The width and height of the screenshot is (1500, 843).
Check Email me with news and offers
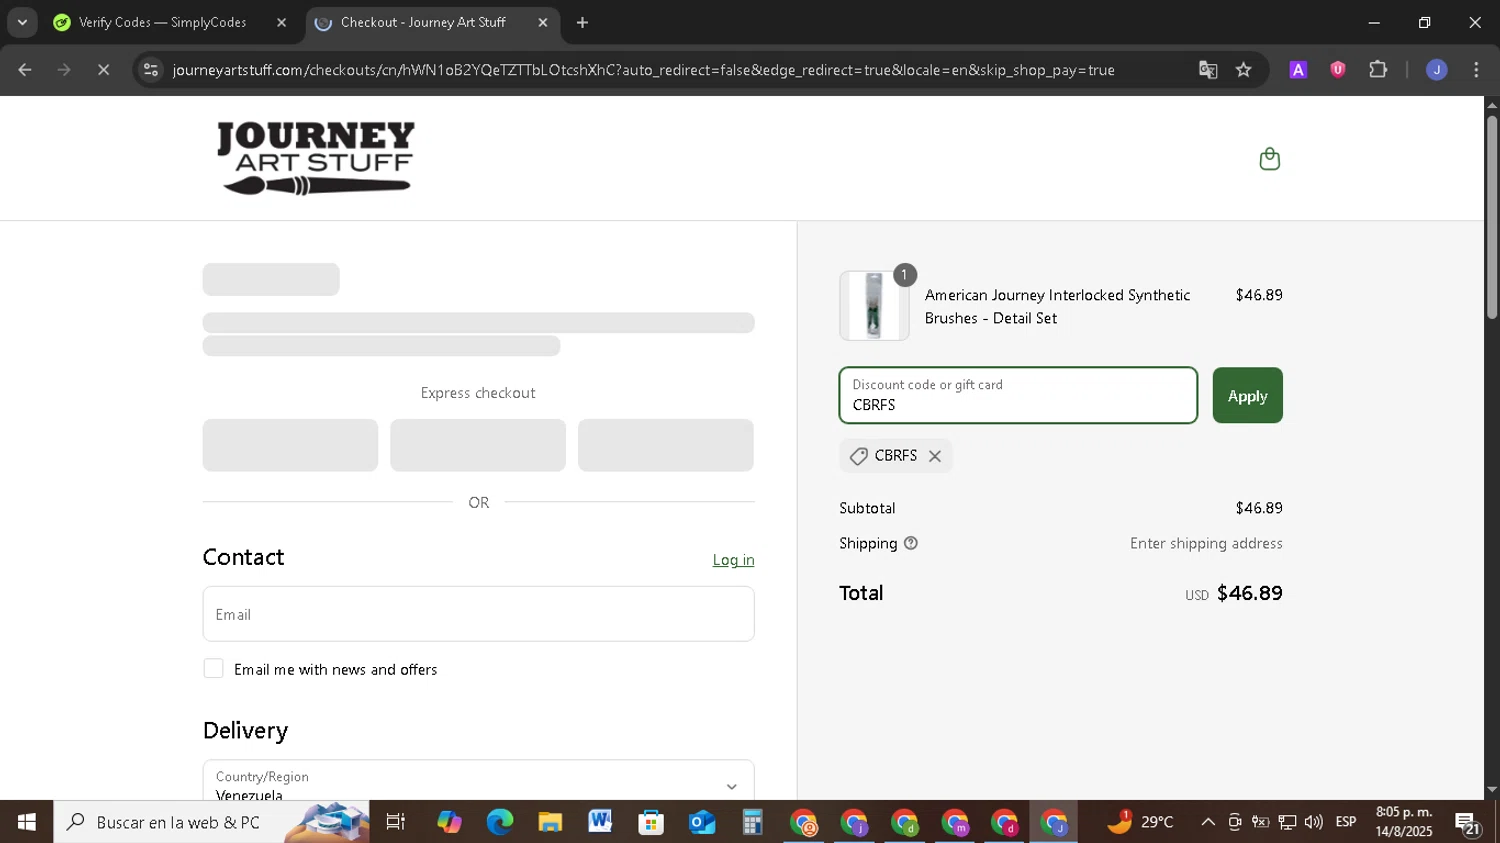pyautogui.click(x=213, y=669)
